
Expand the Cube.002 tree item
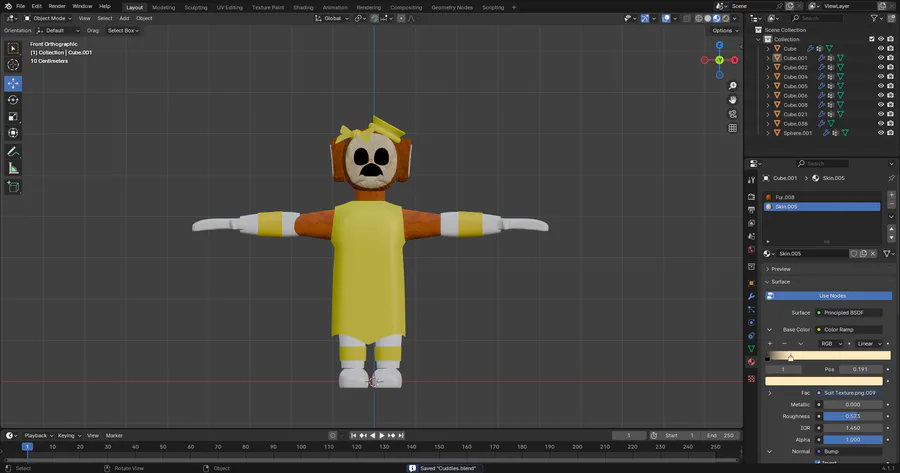click(768, 67)
